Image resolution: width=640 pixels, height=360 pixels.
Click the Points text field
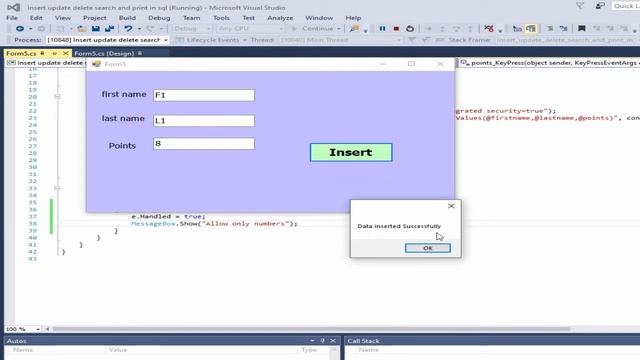pyautogui.click(x=204, y=143)
